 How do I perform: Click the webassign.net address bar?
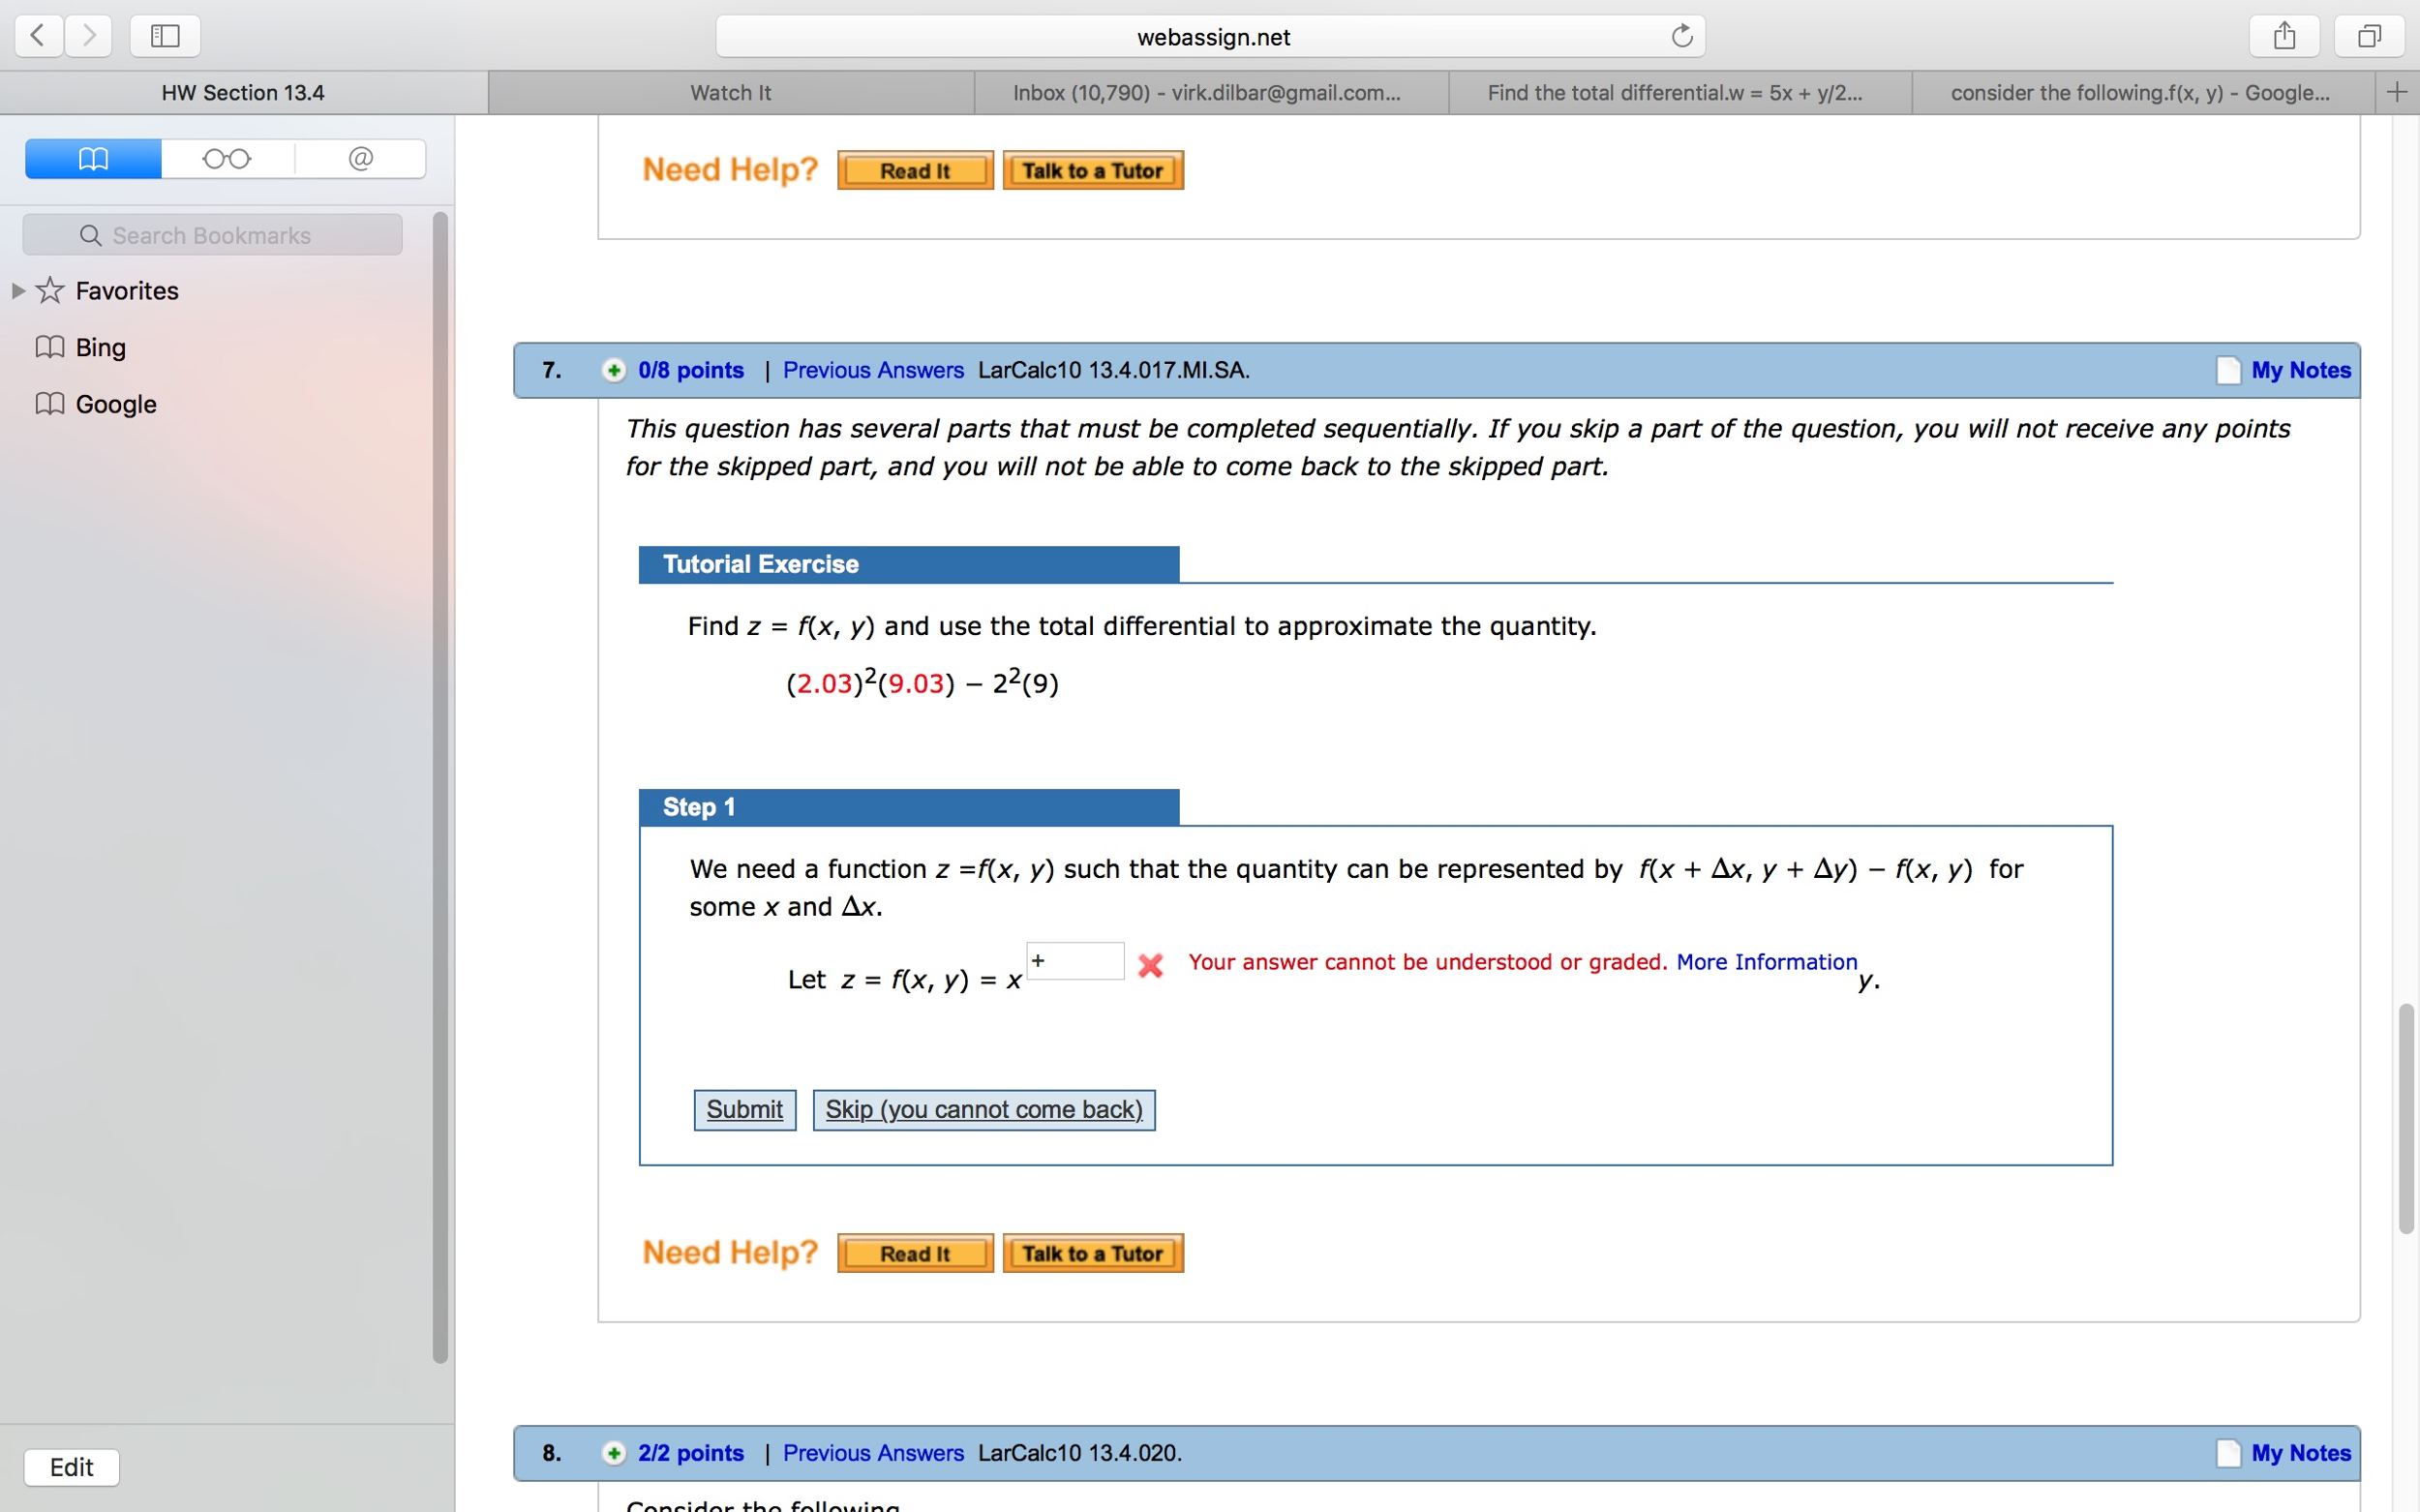[x=1210, y=37]
